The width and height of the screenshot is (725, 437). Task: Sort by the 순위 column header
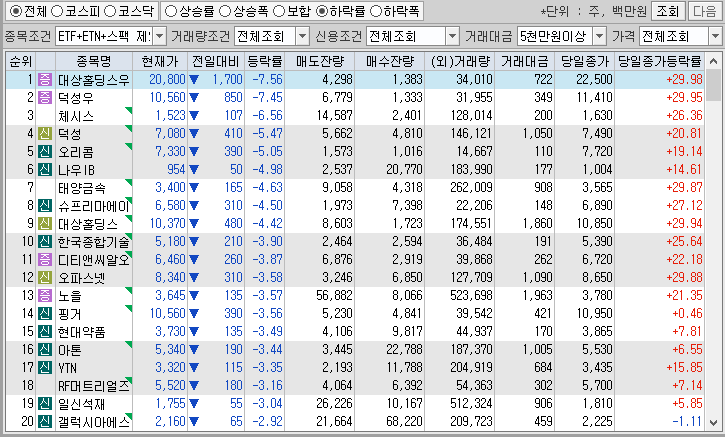21,61
